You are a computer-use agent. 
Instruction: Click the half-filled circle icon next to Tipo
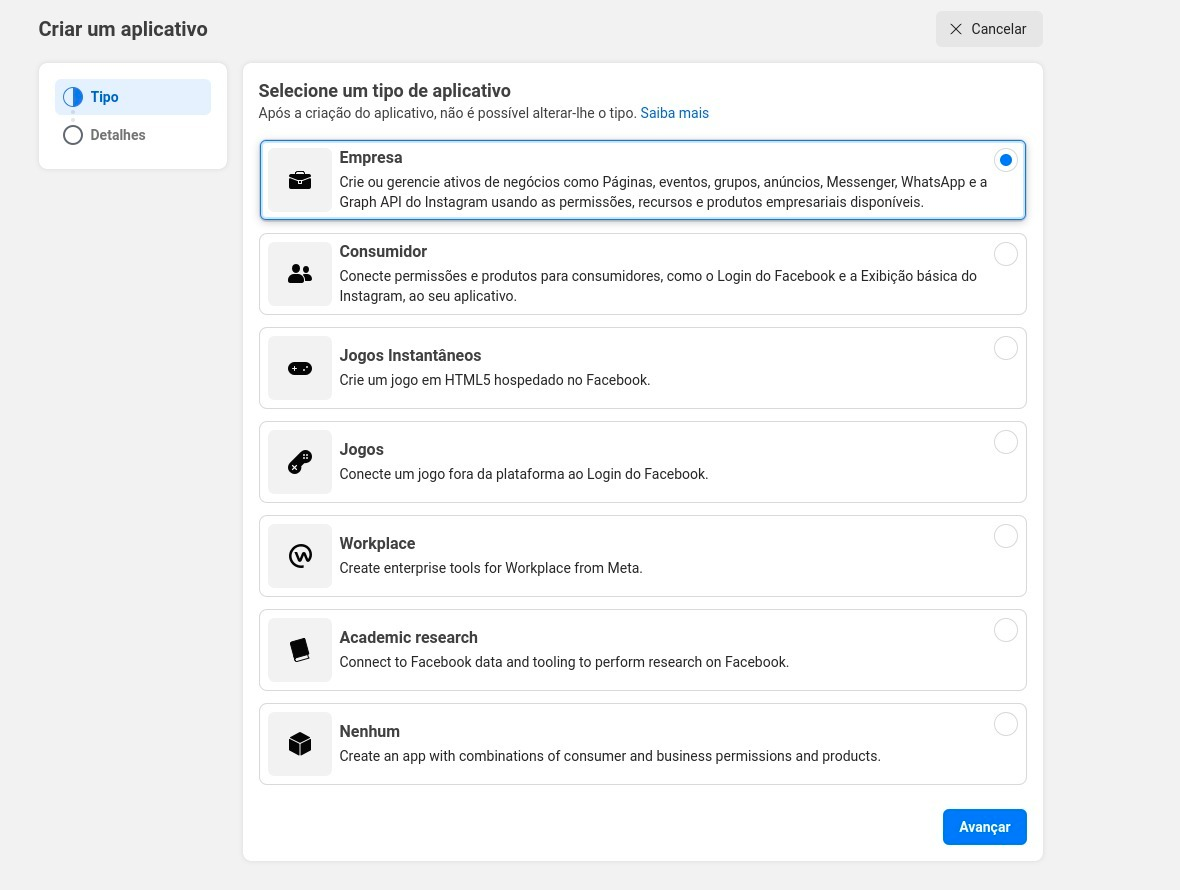tap(73, 97)
